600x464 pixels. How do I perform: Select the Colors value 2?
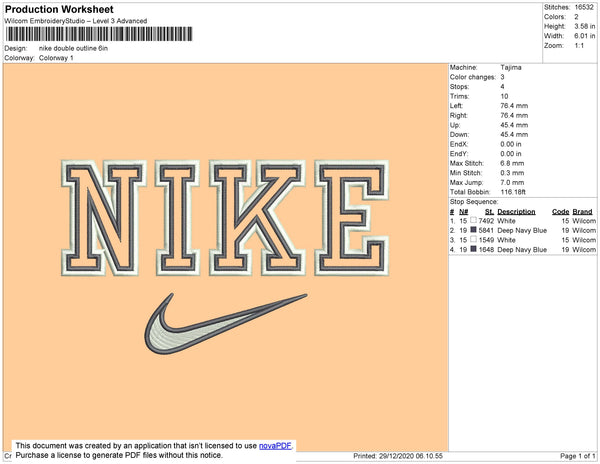576,17
